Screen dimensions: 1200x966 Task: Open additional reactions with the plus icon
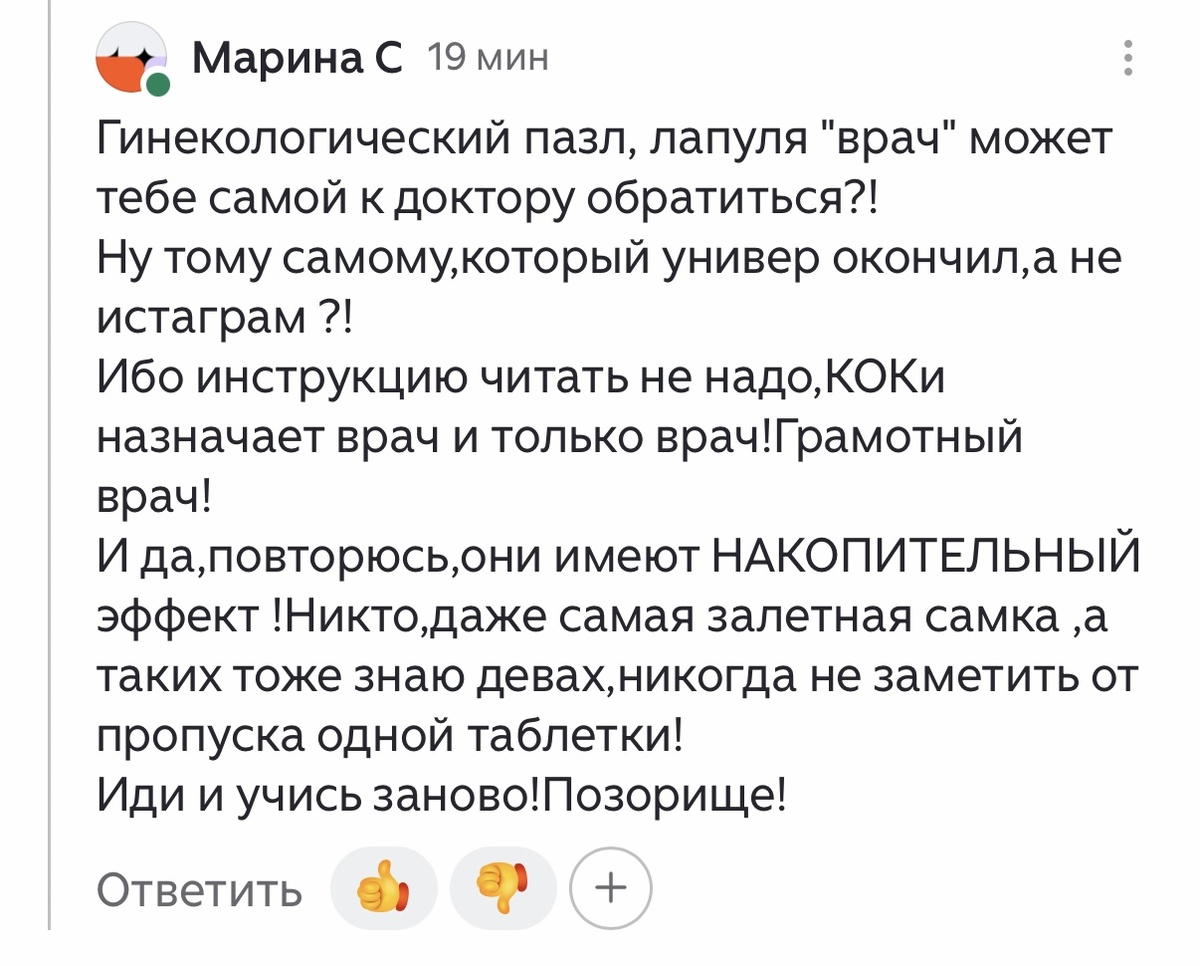(x=611, y=886)
